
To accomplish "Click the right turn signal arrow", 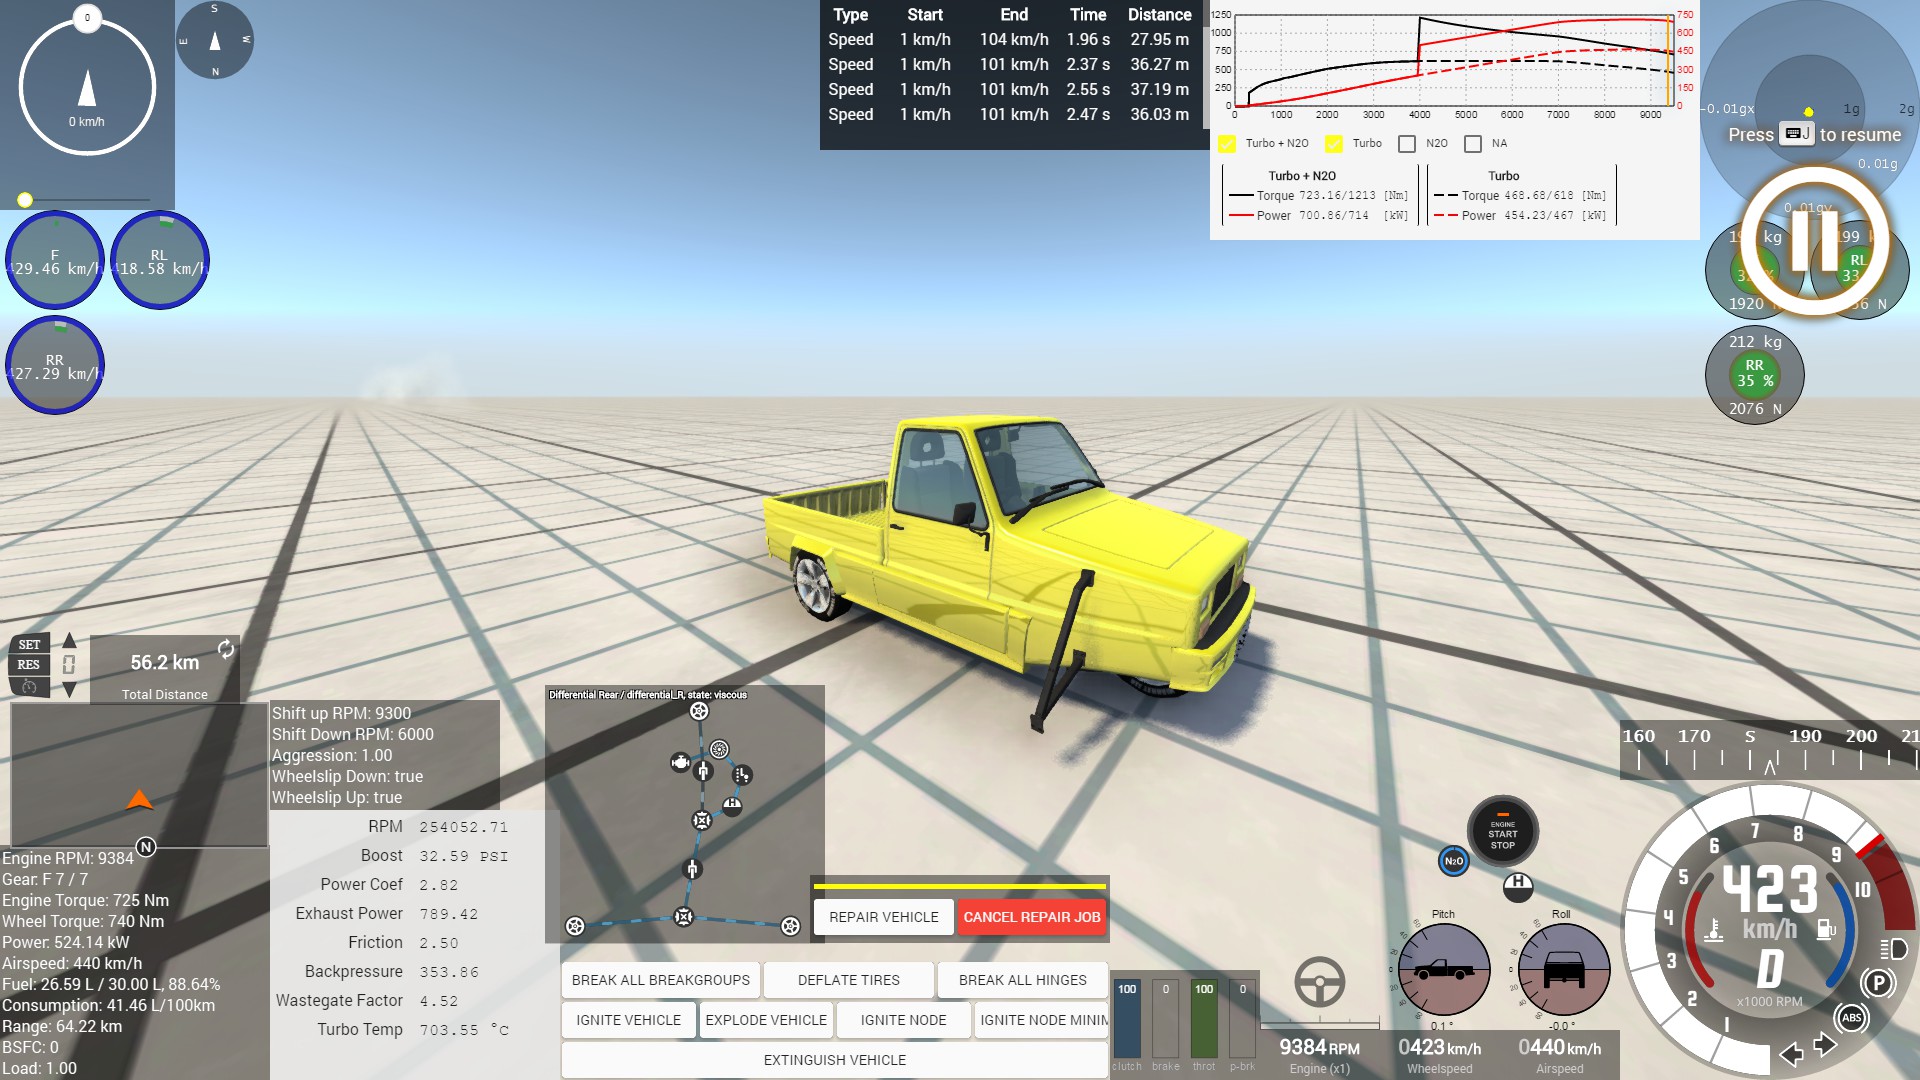I will point(1825,1045).
